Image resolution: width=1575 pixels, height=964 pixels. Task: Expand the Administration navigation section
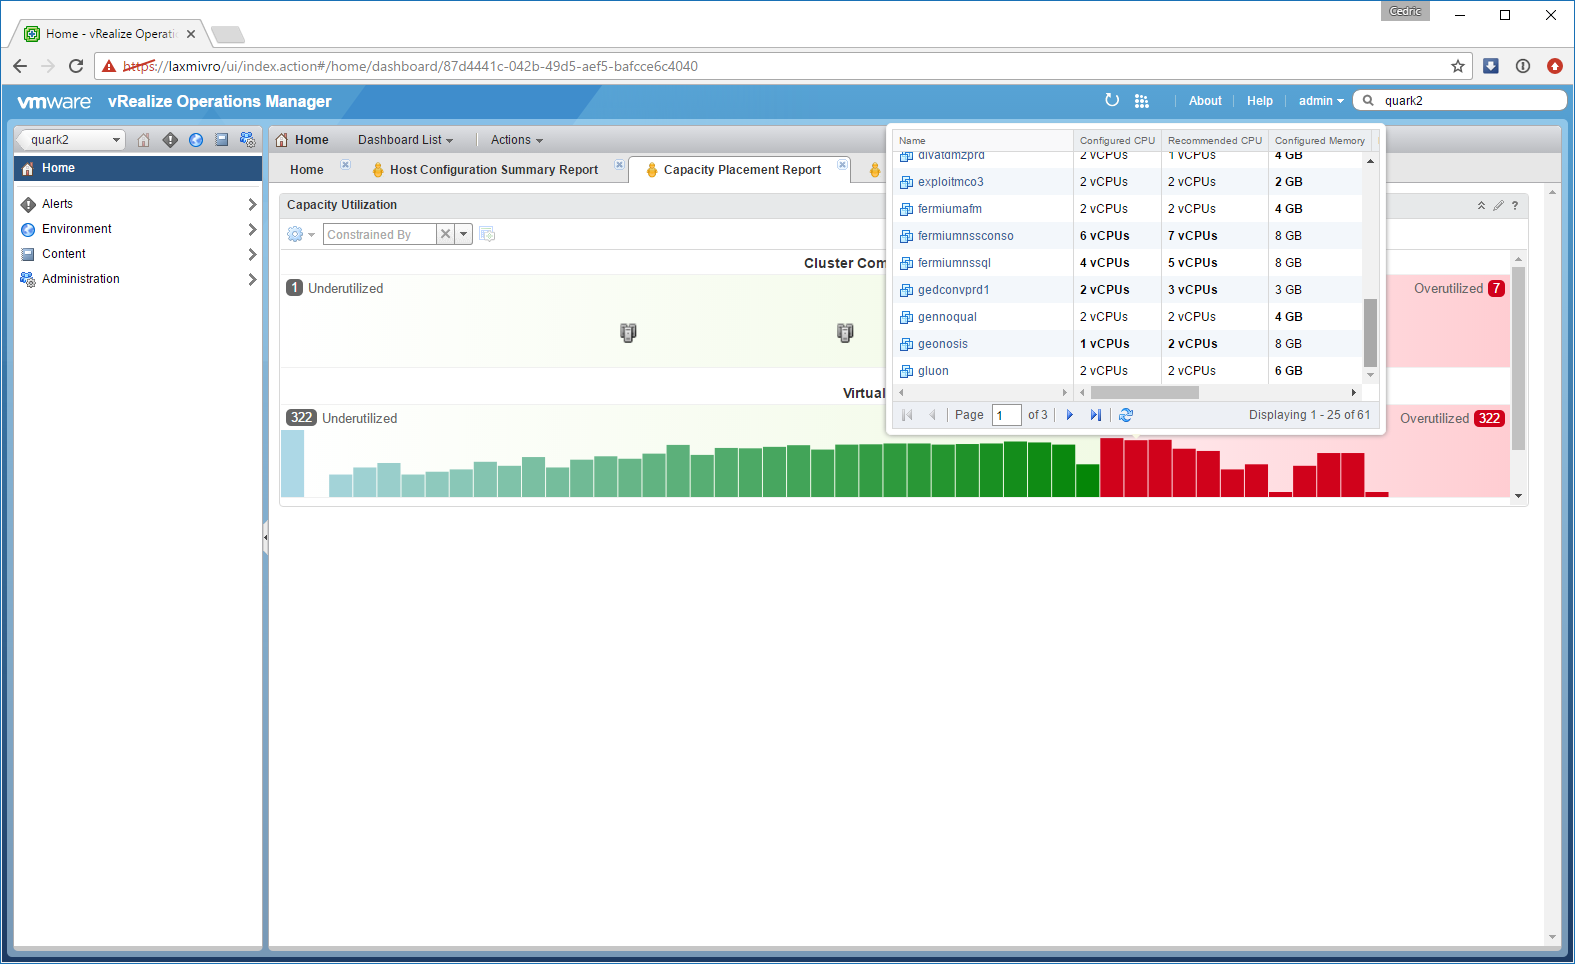point(252,279)
